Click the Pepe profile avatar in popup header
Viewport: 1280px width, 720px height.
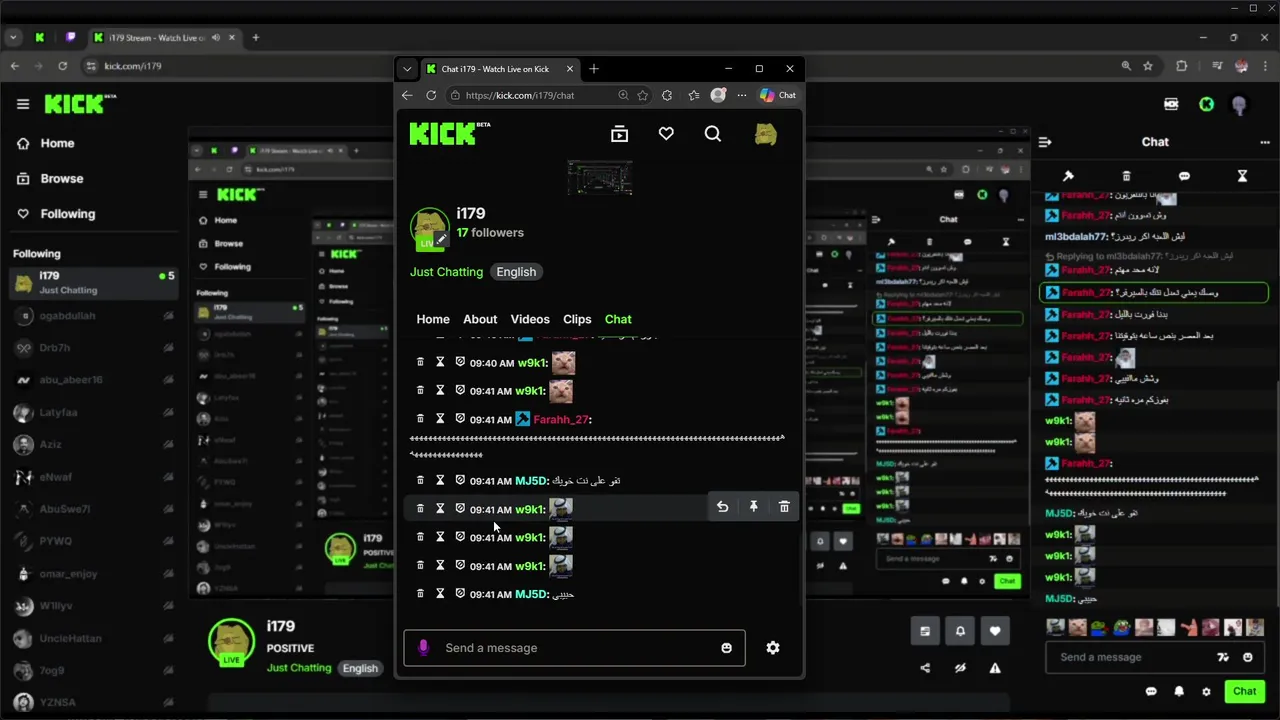(x=765, y=134)
